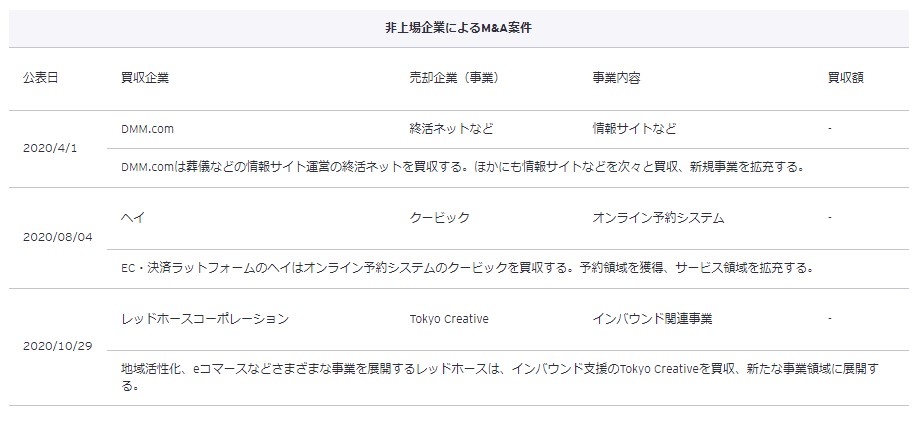Click the 終活ネットなど seller cell

coord(451,129)
